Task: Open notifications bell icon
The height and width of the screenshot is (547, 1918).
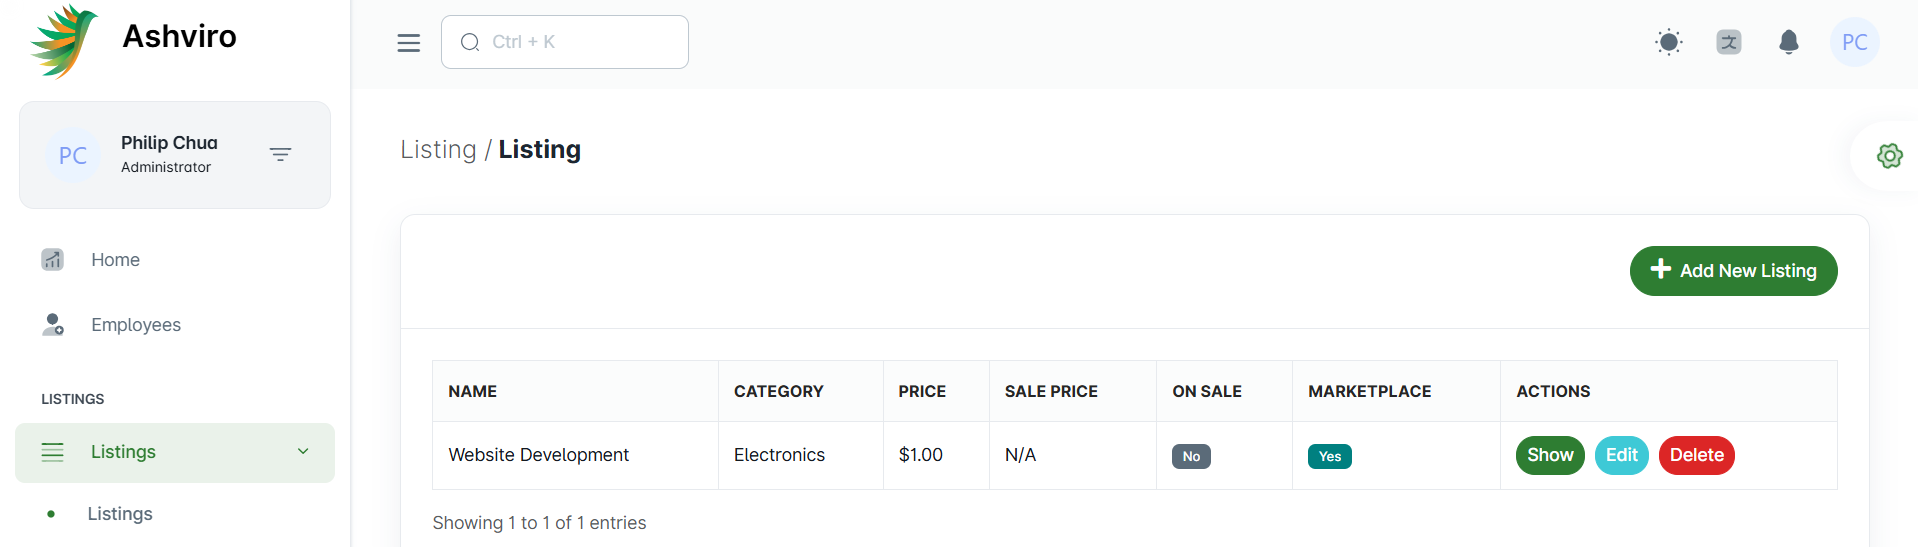Action: click(x=1788, y=42)
